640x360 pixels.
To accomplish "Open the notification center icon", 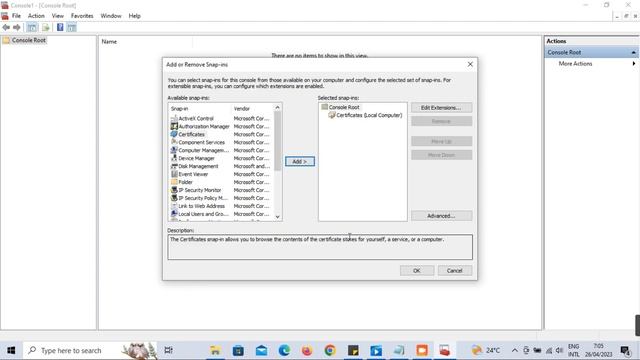I will click(624, 350).
